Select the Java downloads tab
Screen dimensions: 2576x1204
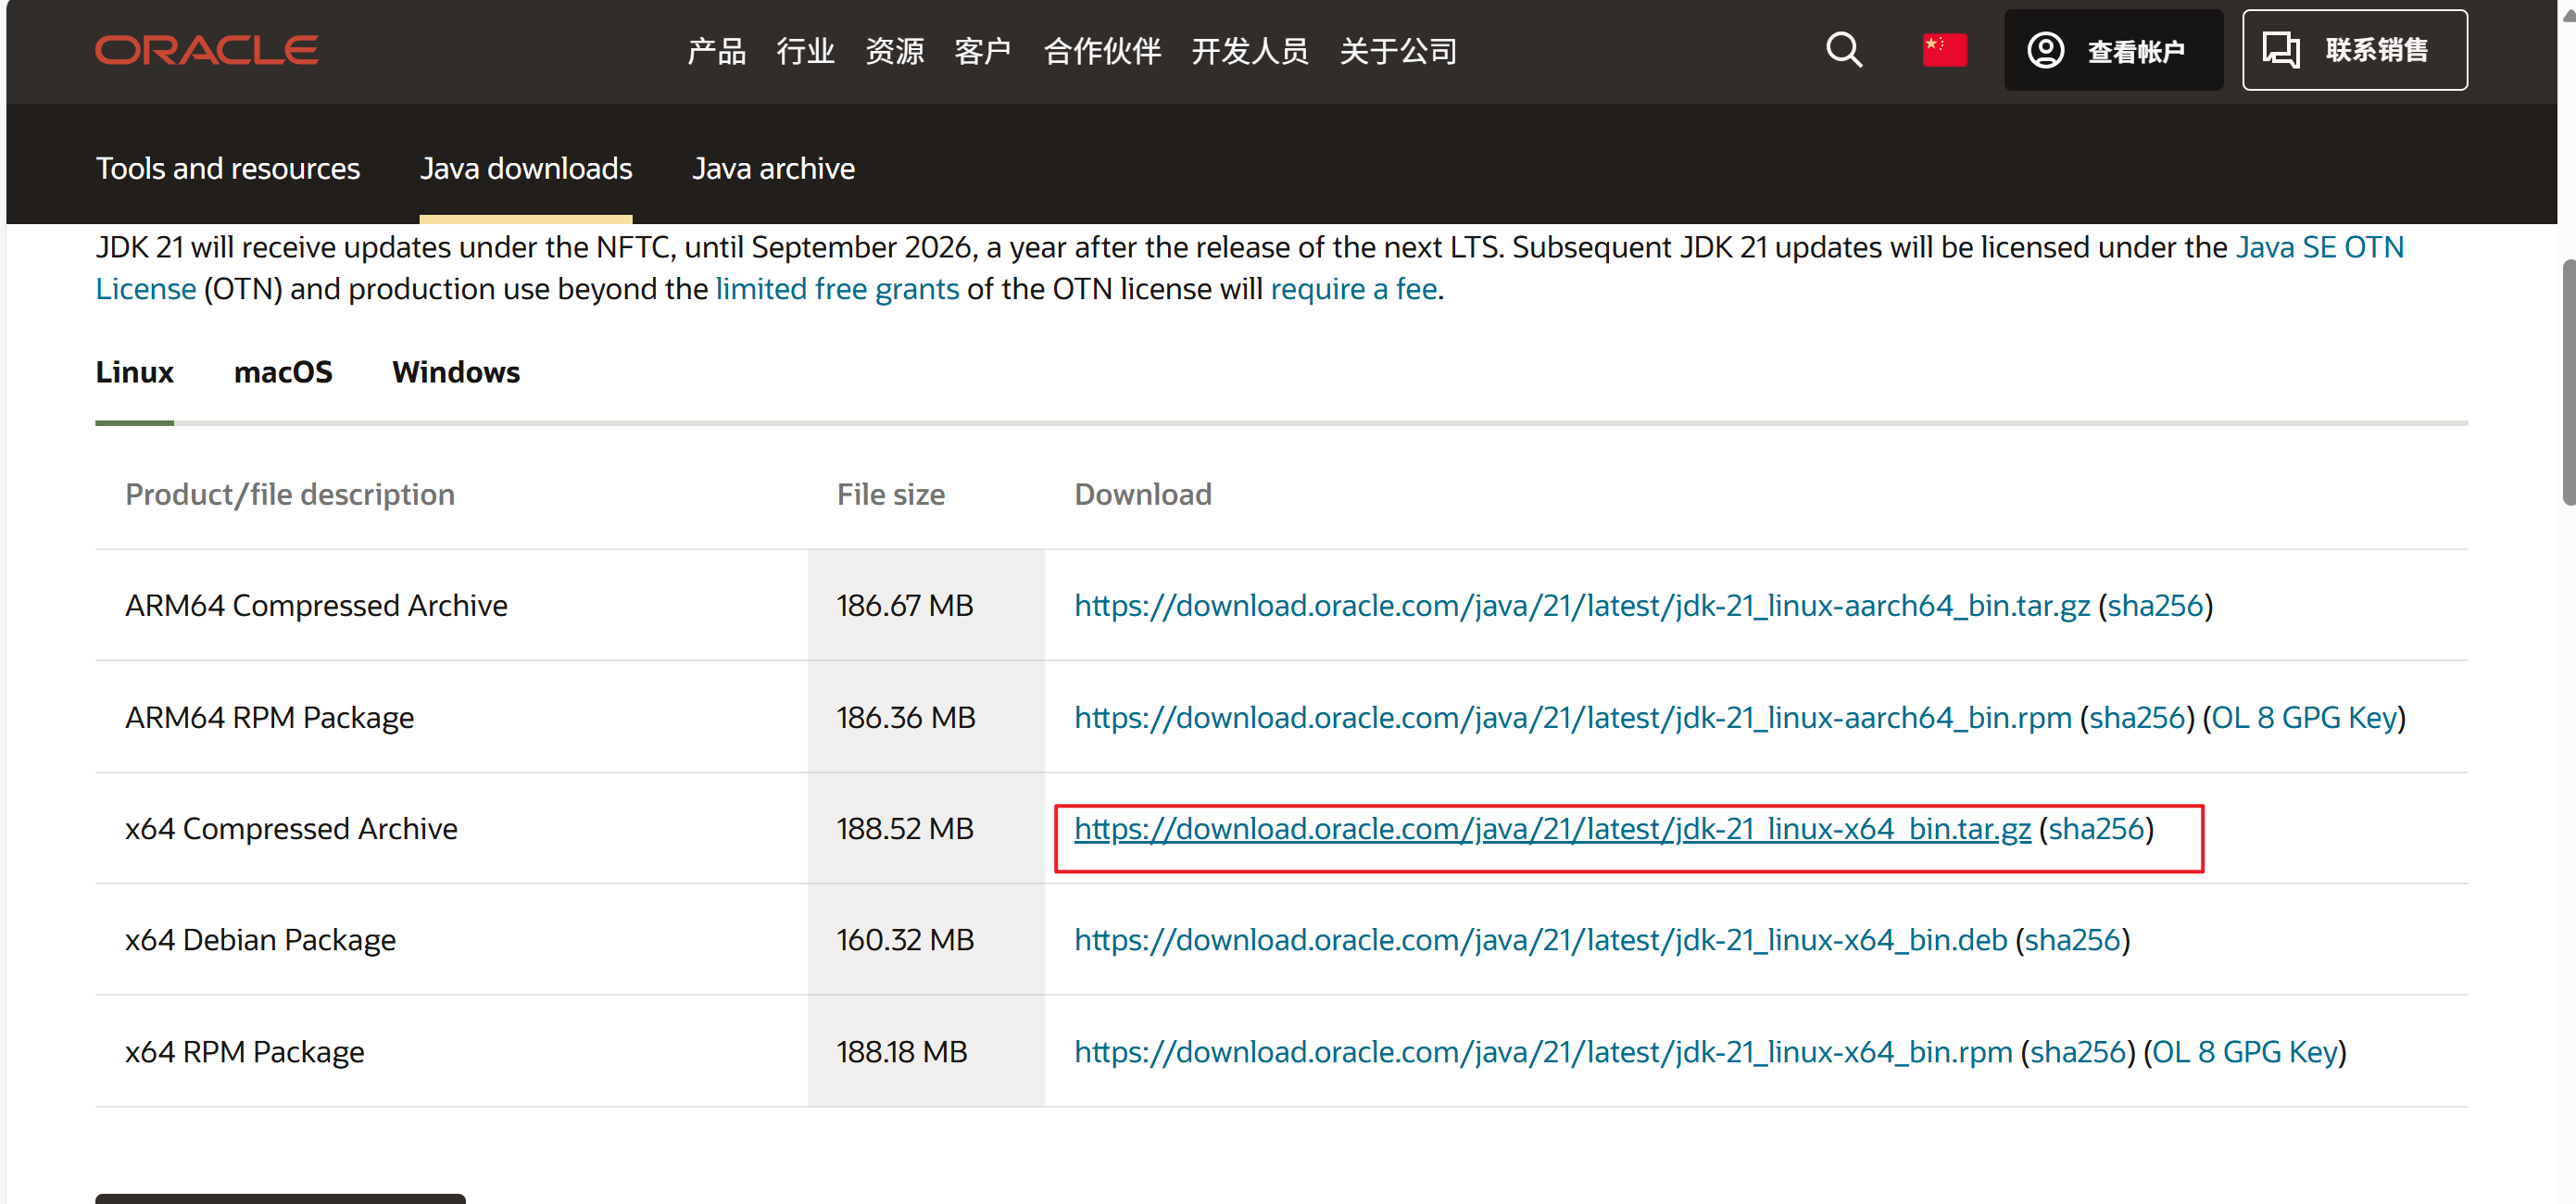[x=525, y=169]
